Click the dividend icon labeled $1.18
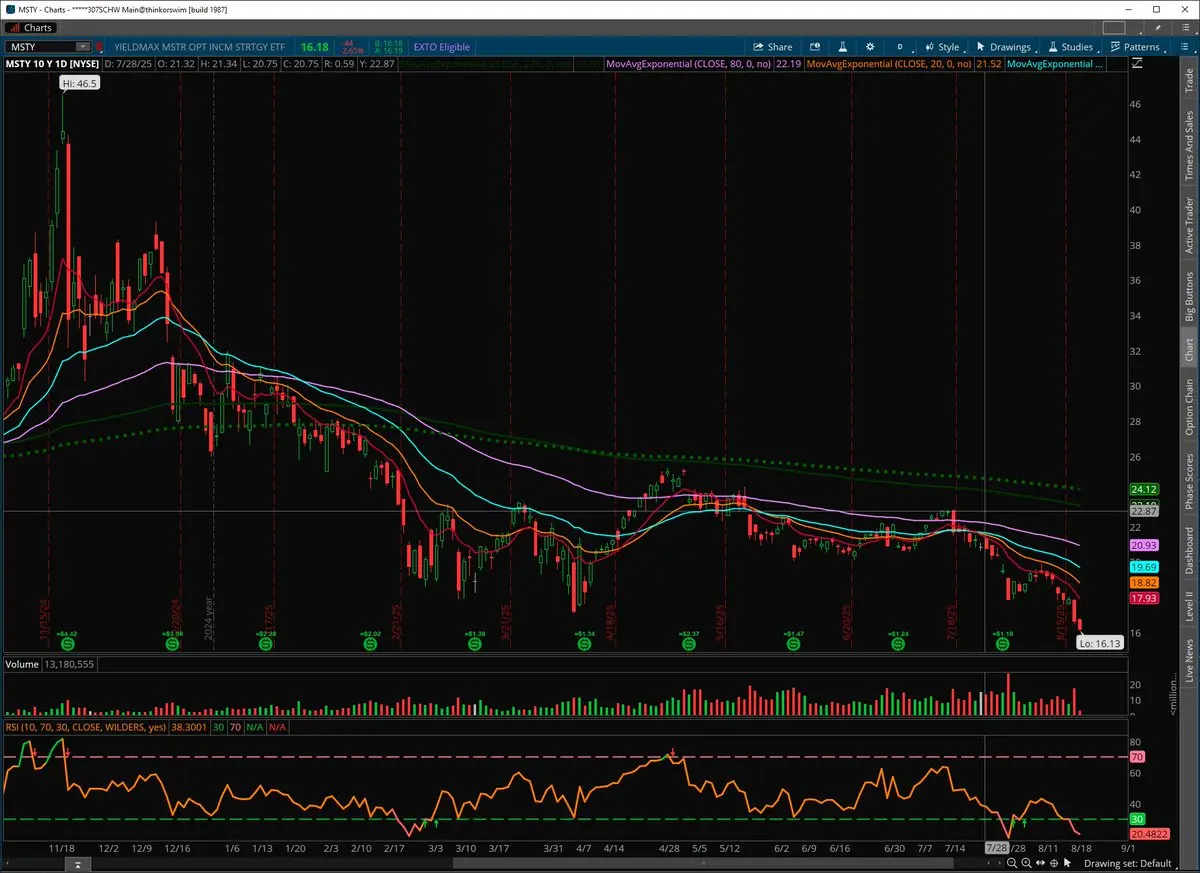The width and height of the screenshot is (1200, 873). click(x=1003, y=645)
